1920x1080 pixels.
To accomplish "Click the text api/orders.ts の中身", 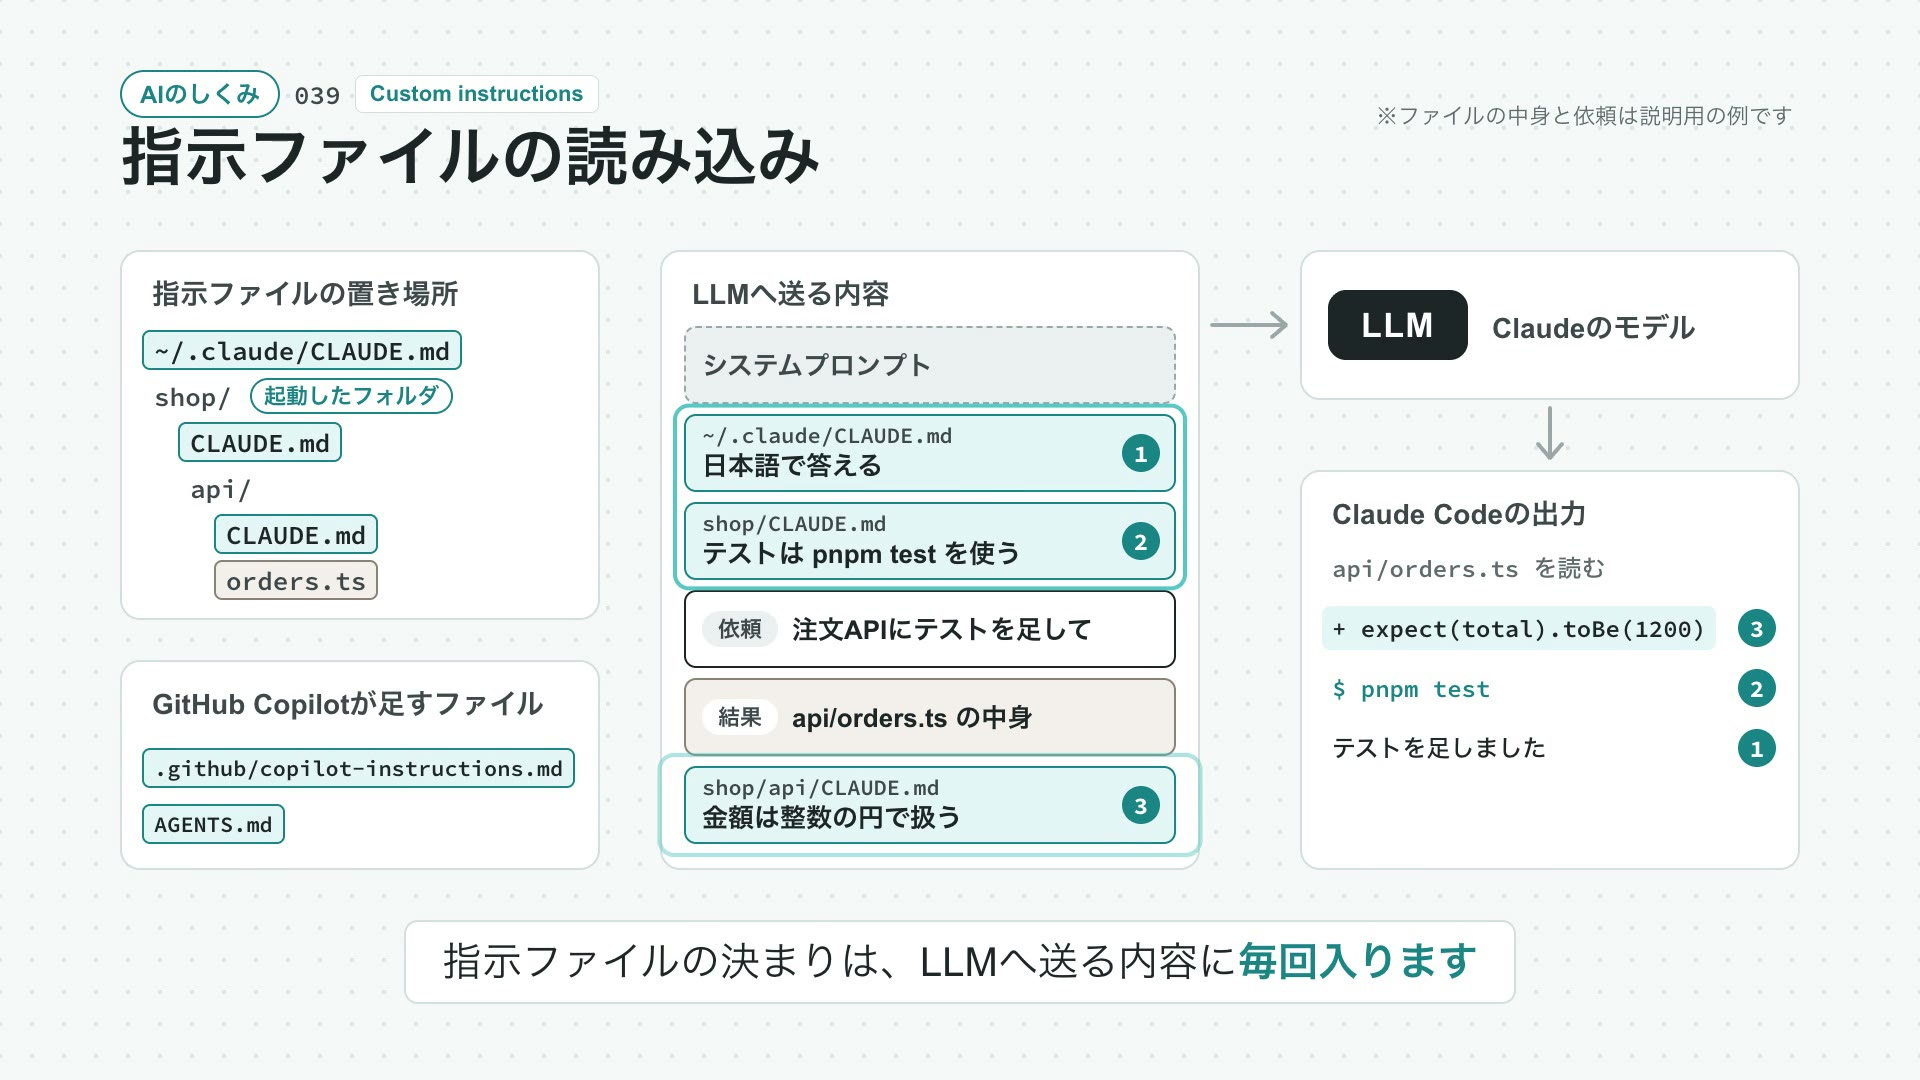I will coord(912,718).
